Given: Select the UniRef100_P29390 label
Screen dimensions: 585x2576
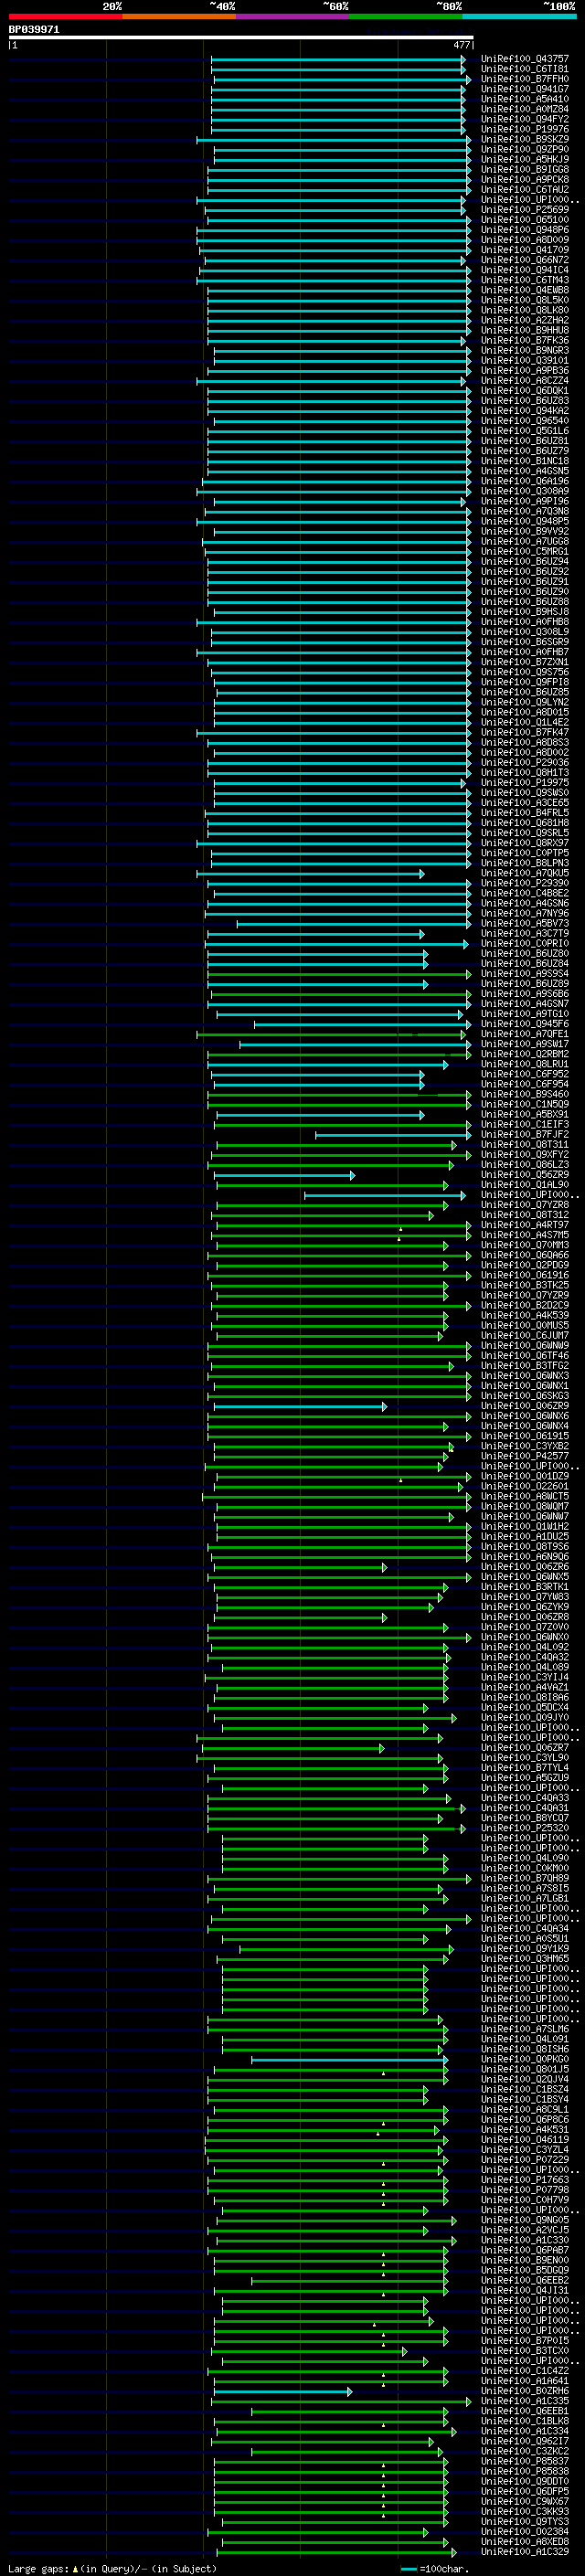Looking at the screenshot, I should point(525,883).
